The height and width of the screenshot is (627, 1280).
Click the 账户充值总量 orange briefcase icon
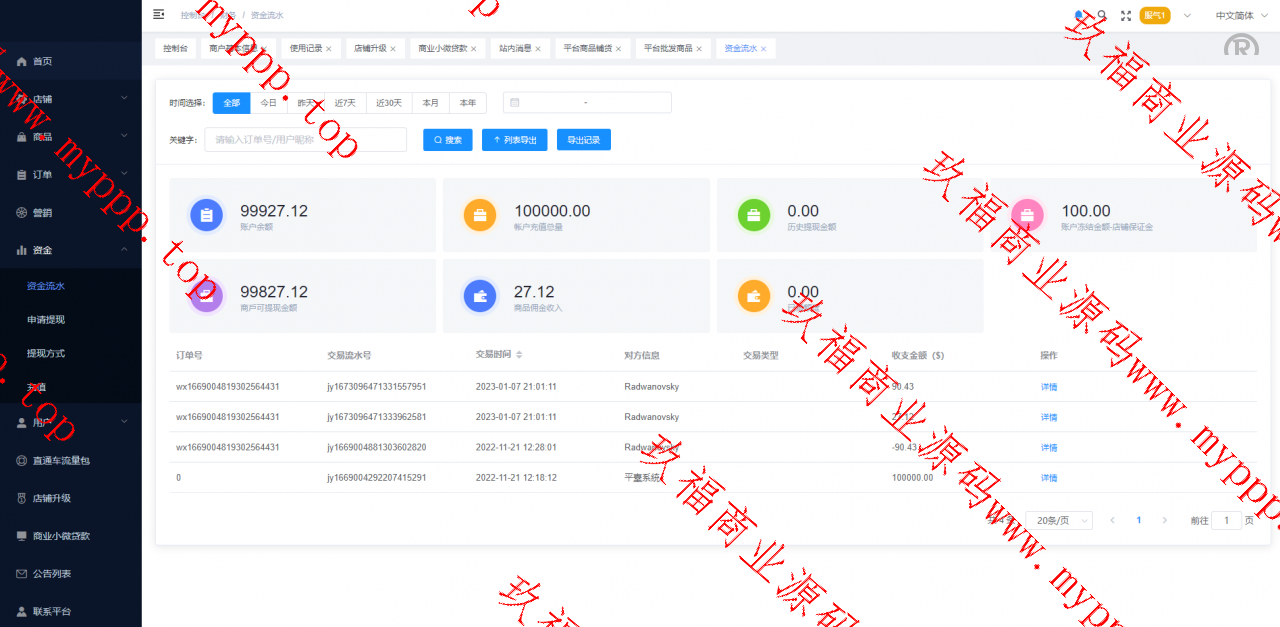click(480, 215)
